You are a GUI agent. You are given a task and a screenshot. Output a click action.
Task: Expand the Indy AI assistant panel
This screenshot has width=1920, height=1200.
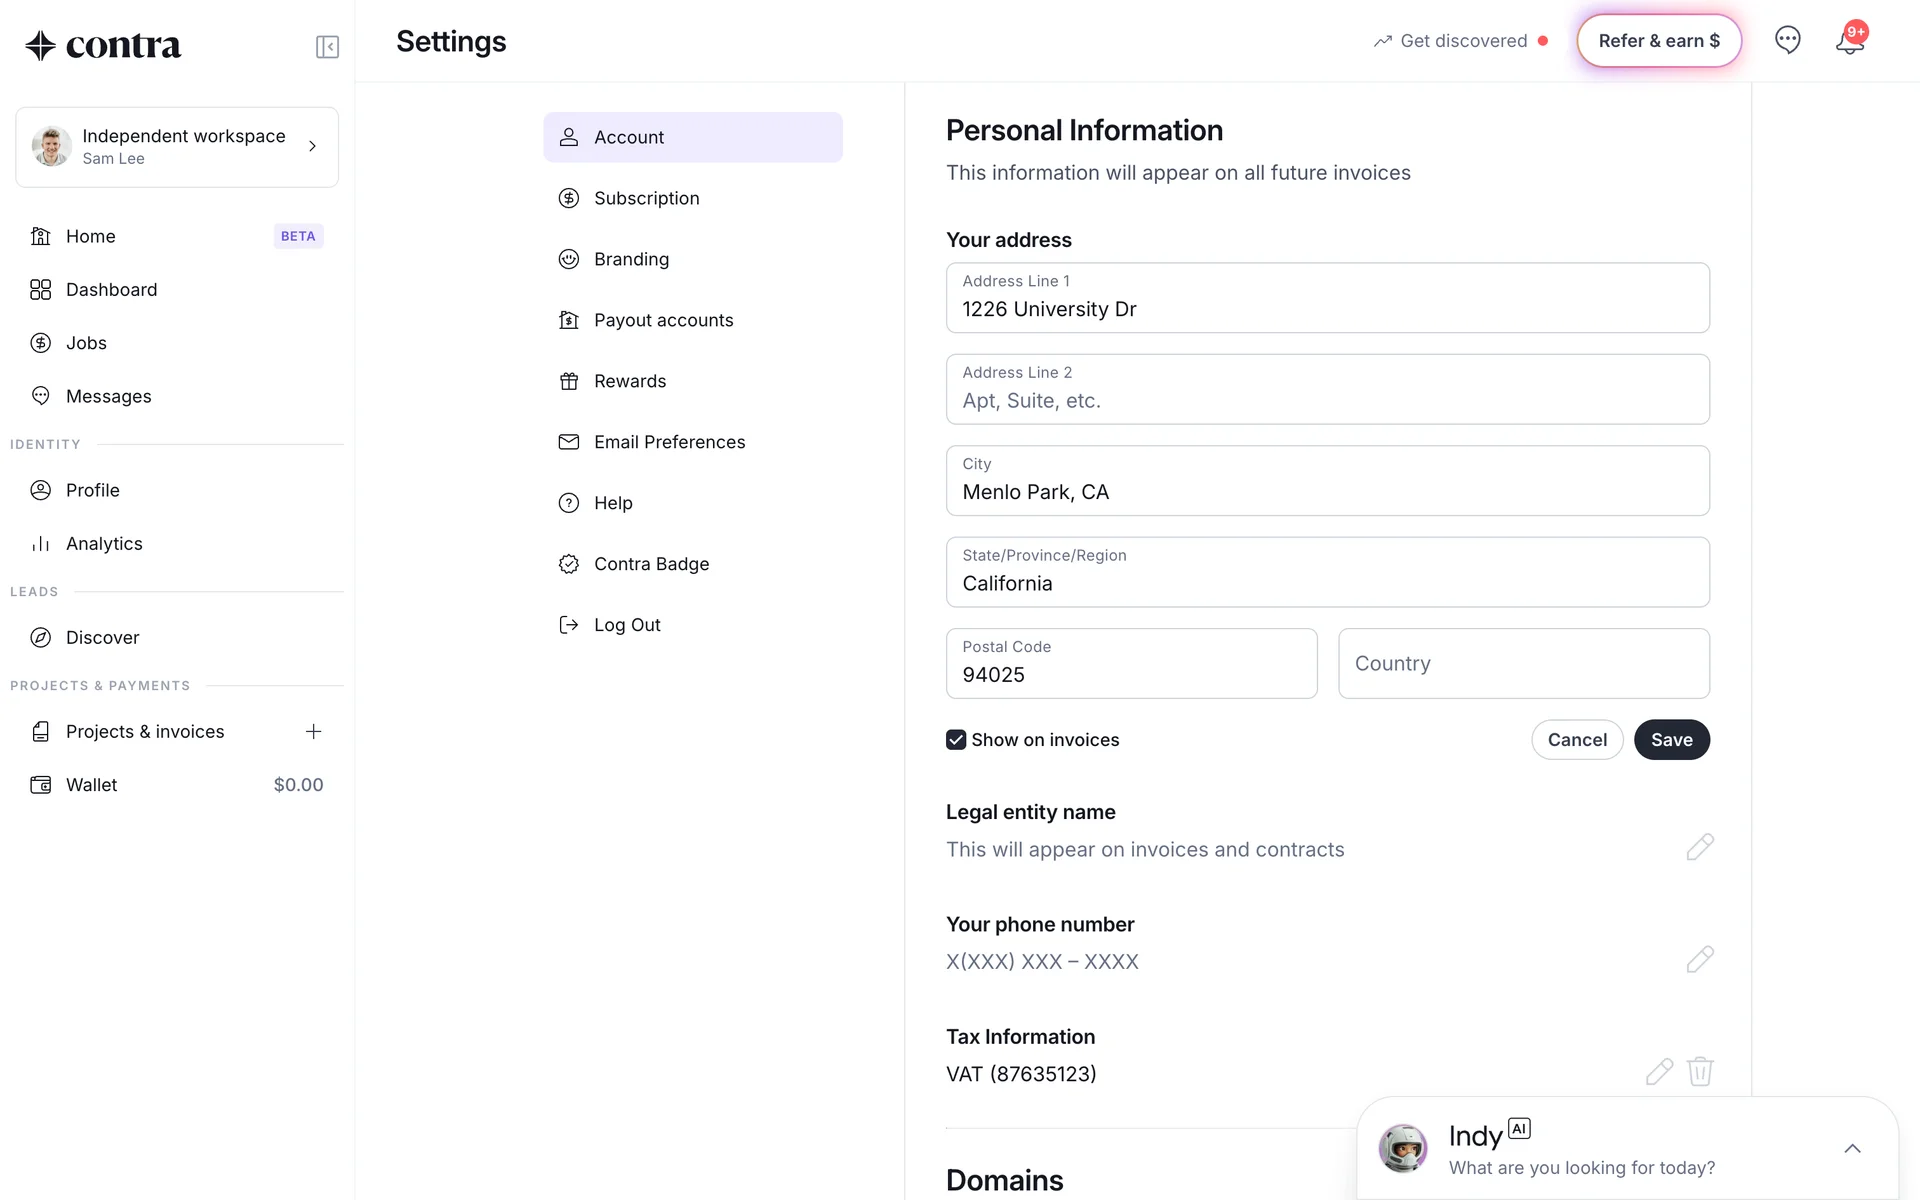click(x=1851, y=1148)
